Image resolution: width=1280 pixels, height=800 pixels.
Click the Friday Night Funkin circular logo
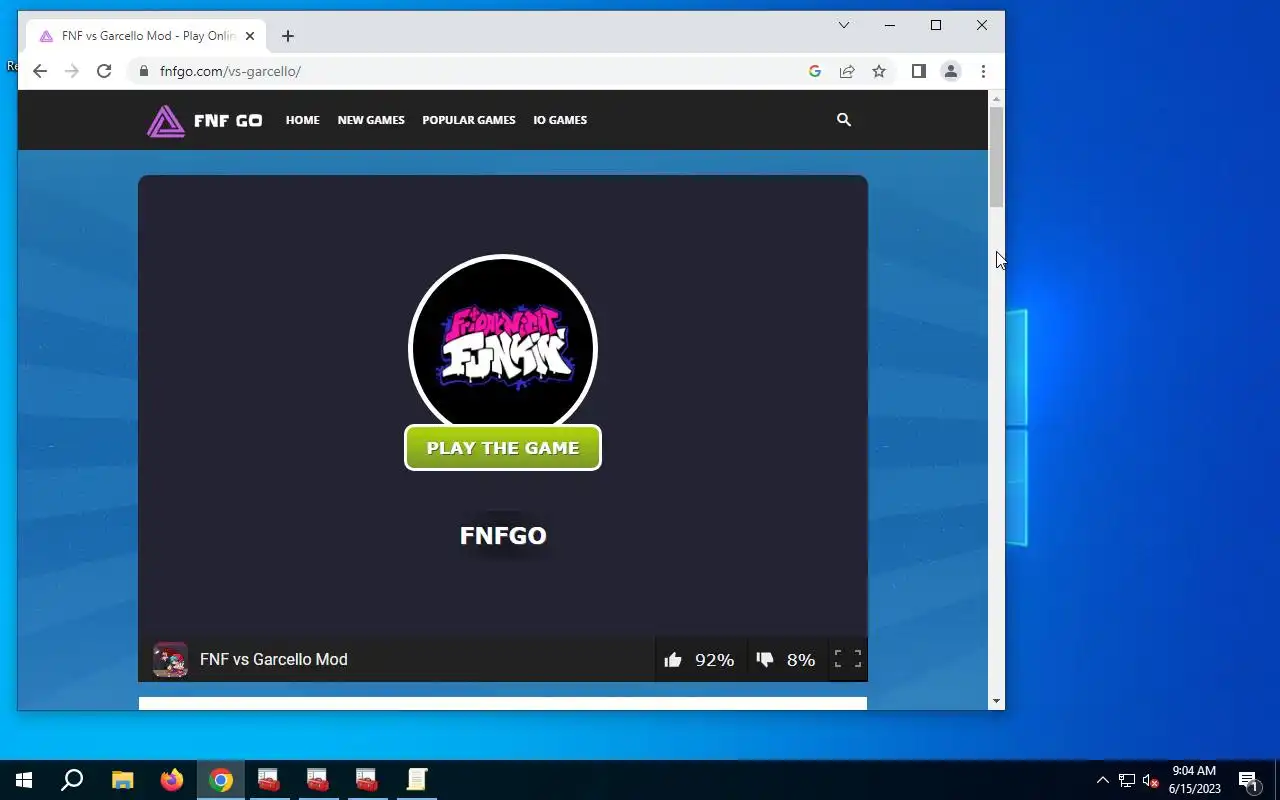pos(503,349)
